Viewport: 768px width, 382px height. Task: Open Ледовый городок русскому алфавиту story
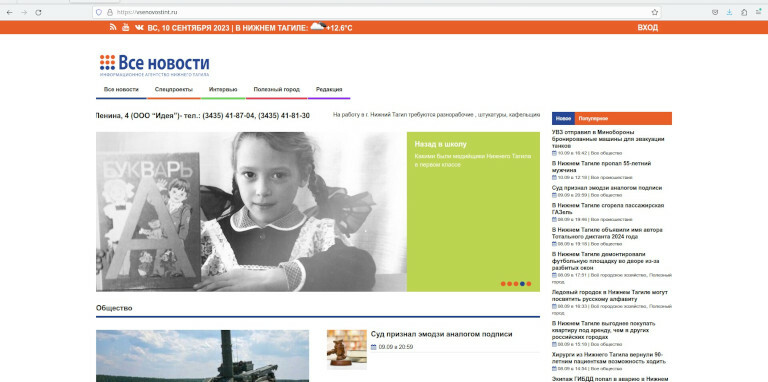(610, 296)
